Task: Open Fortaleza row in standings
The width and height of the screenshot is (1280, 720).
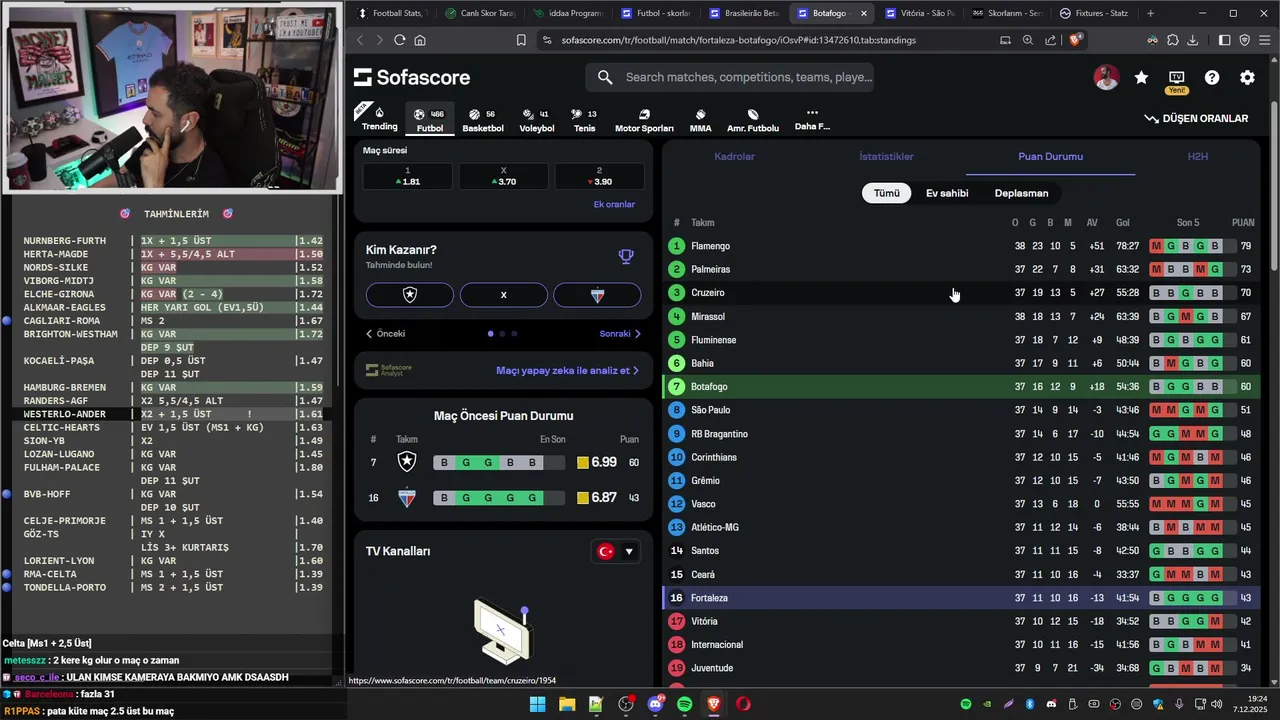Action: pyautogui.click(x=961, y=598)
